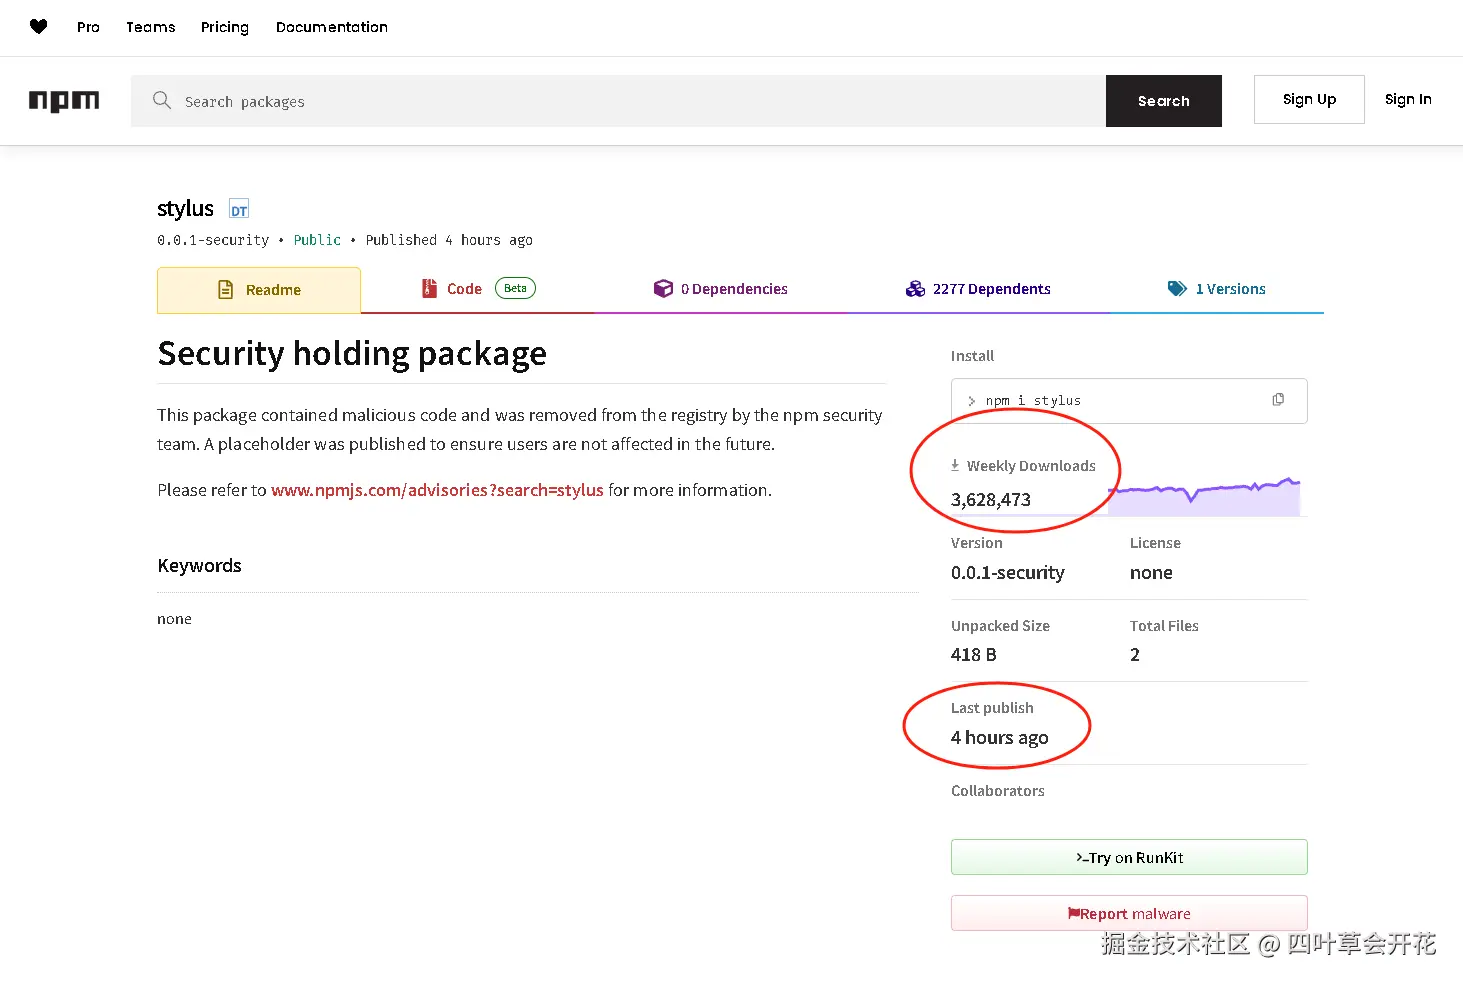This screenshot has height=984, width=1463.
Task: Click the Beta badge next to Code
Action: tap(515, 289)
